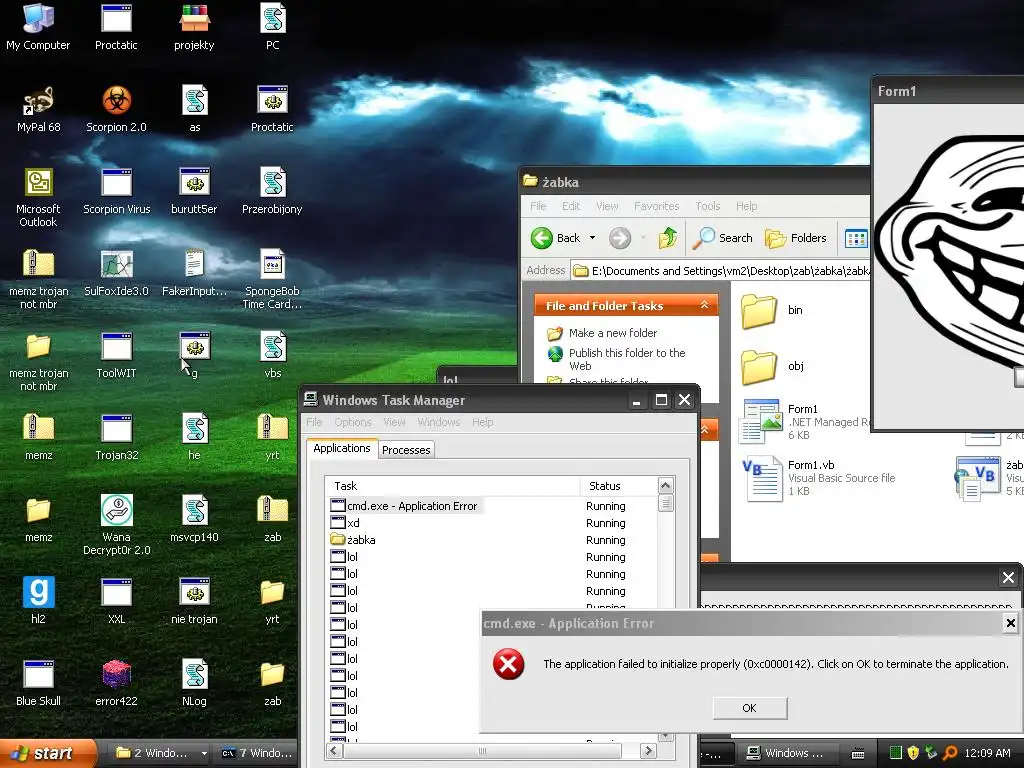Open Options menu in Task Manager
The height and width of the screenshot is (768, 1024).
[353, 422]
